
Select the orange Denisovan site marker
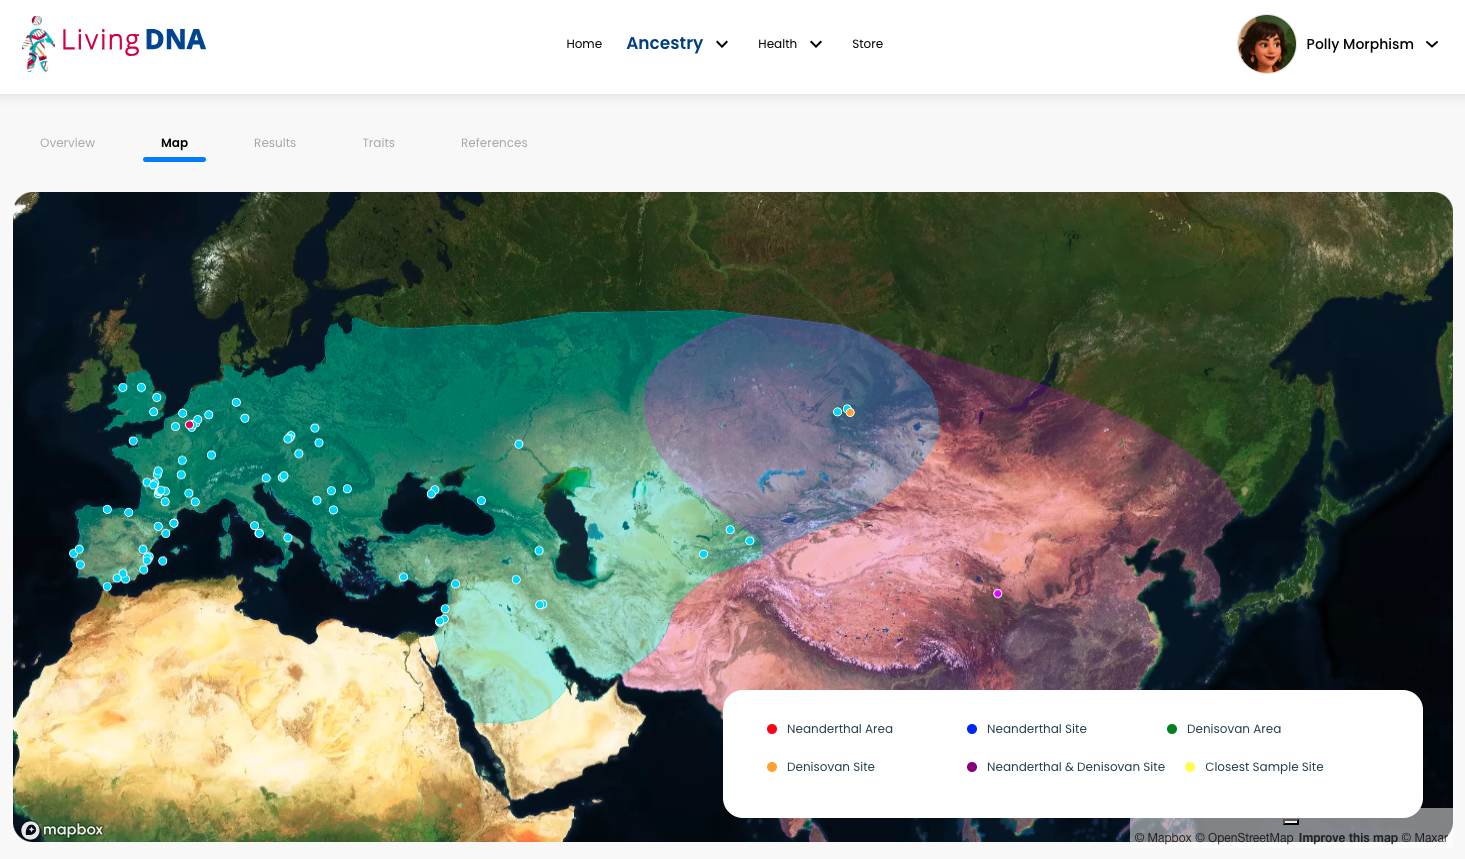coord(850,412)
